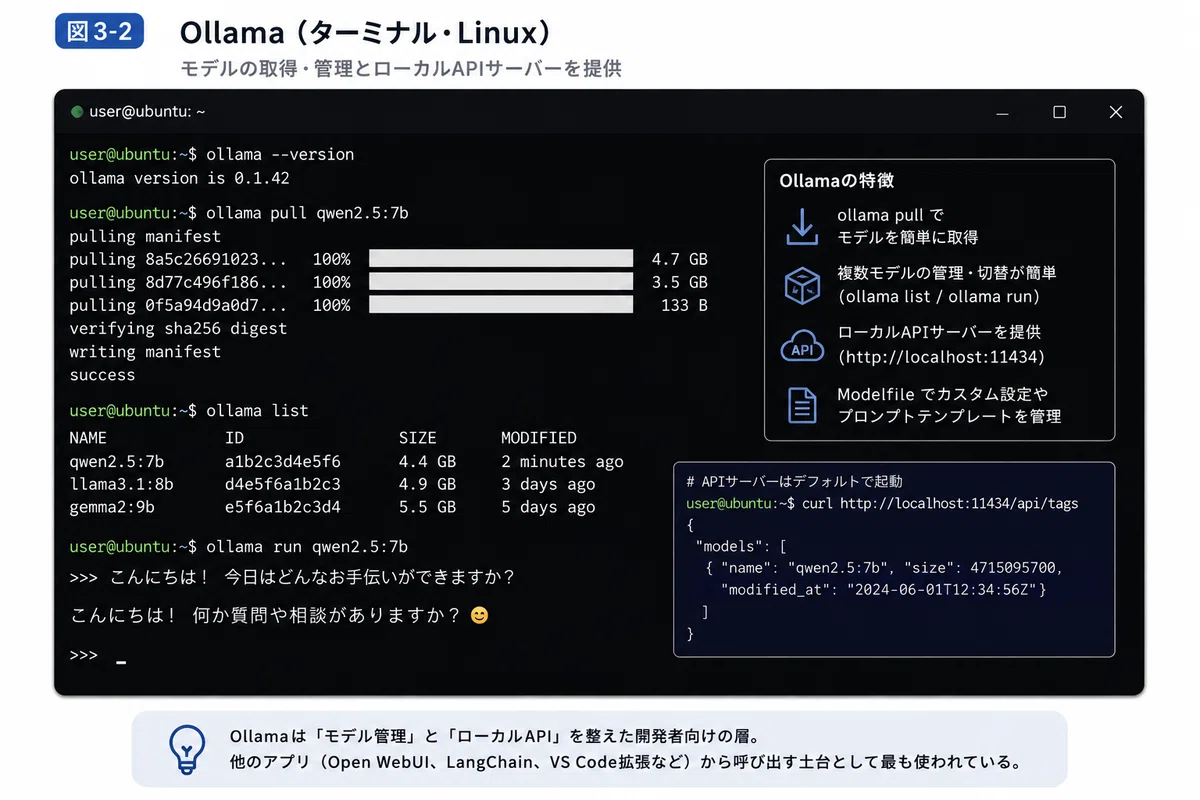Image resolution: width=1200 pixels, height=800 pixels.
Task: Click the NAME column header
Action: coord(88,438)
